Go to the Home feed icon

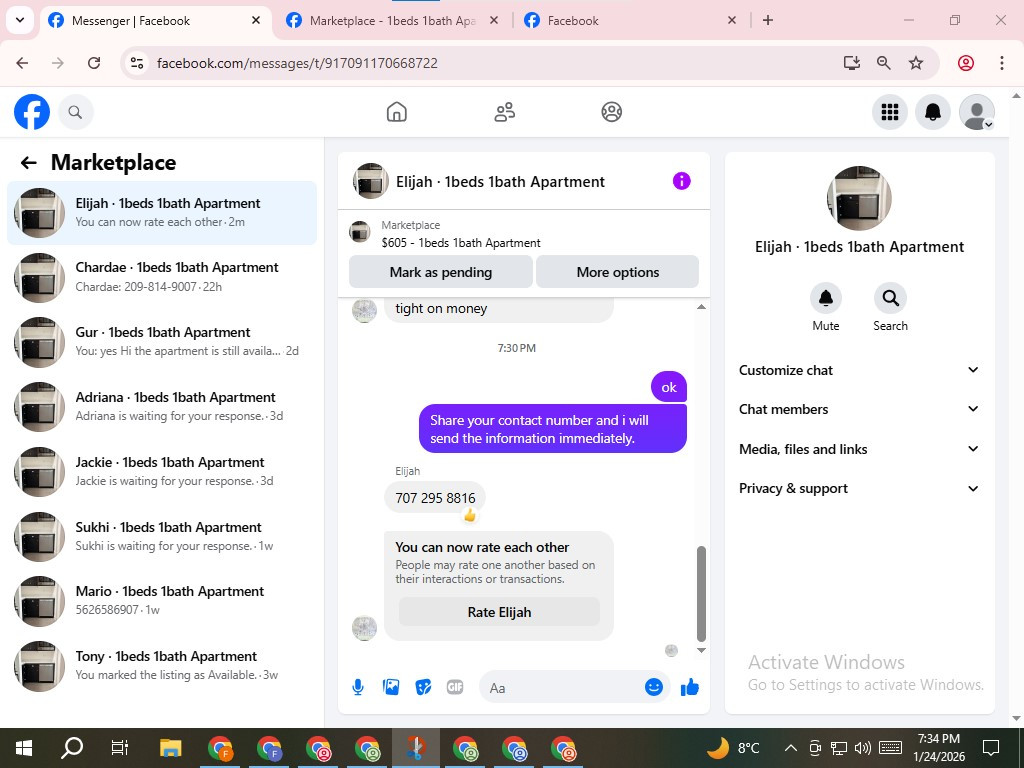396,112
